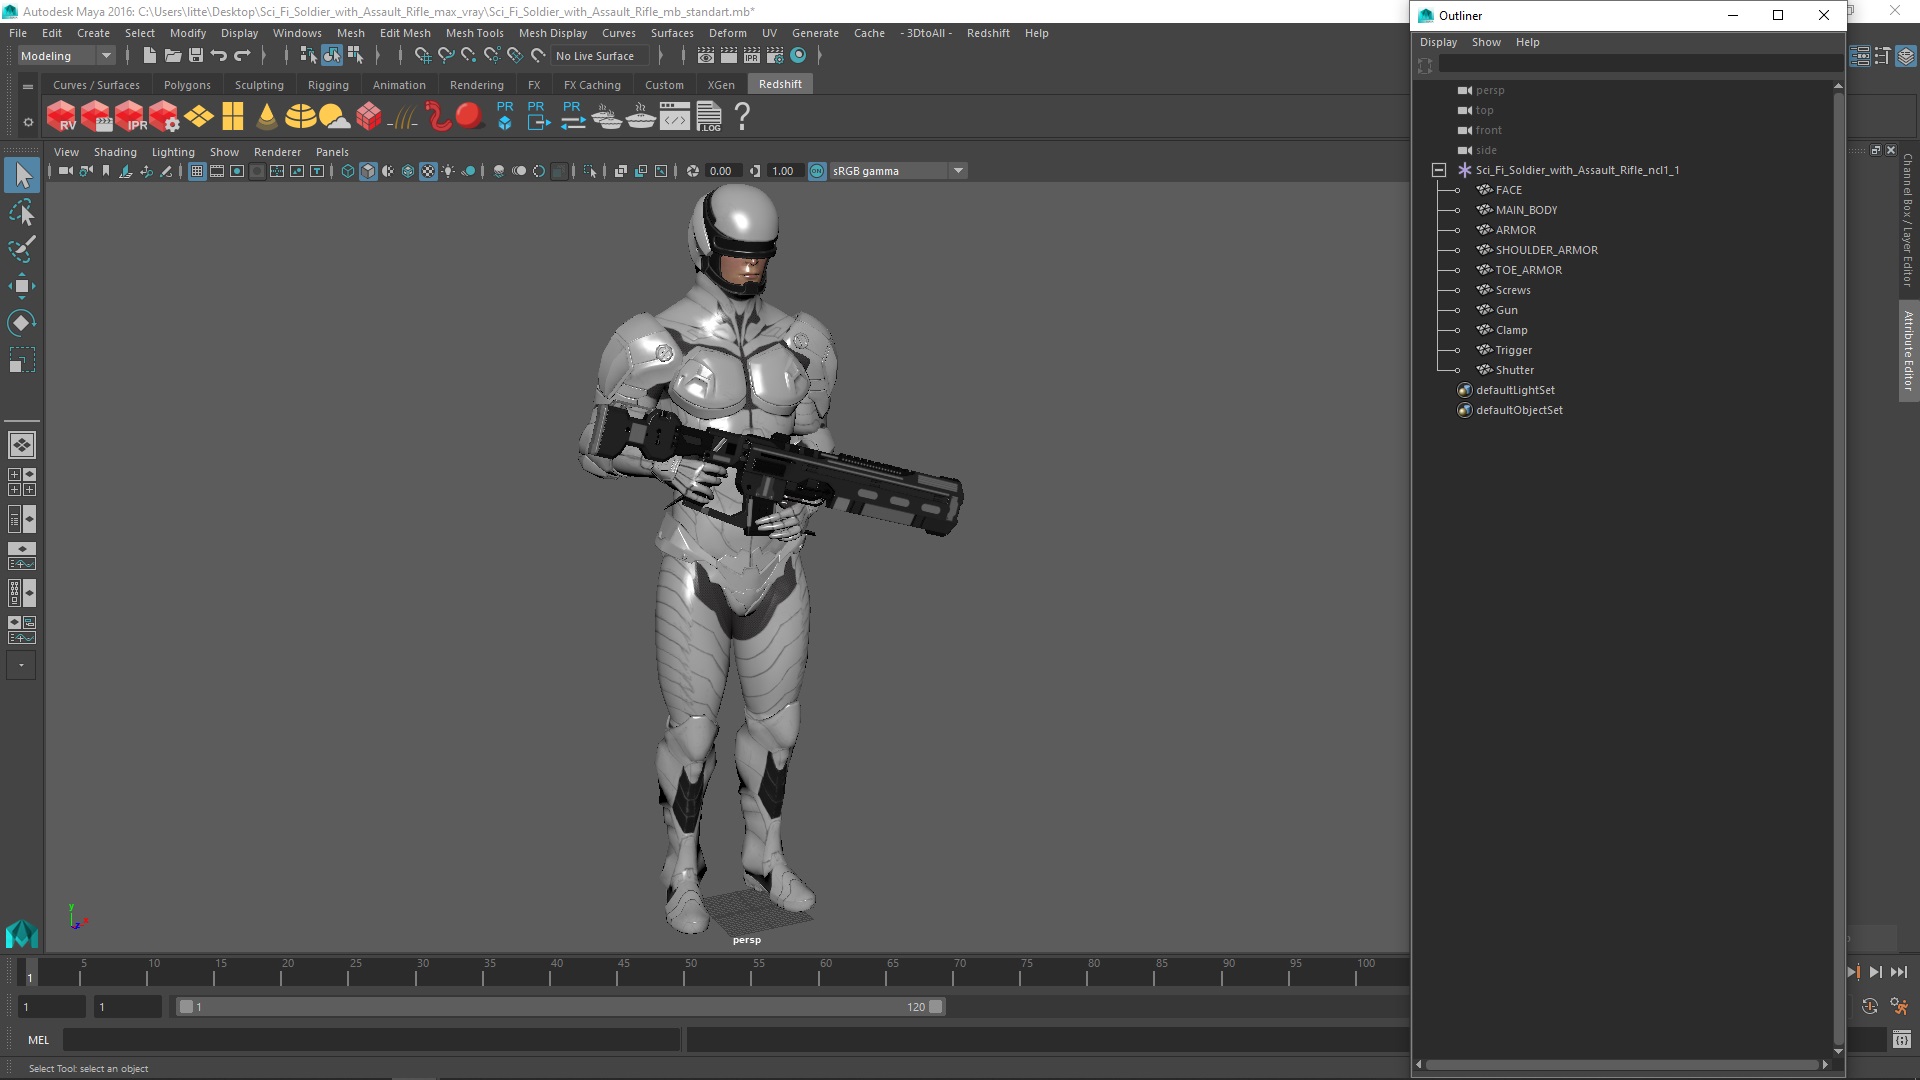Click the No Live Surface field
The image size is (1920, 1080).
point(595,56)
